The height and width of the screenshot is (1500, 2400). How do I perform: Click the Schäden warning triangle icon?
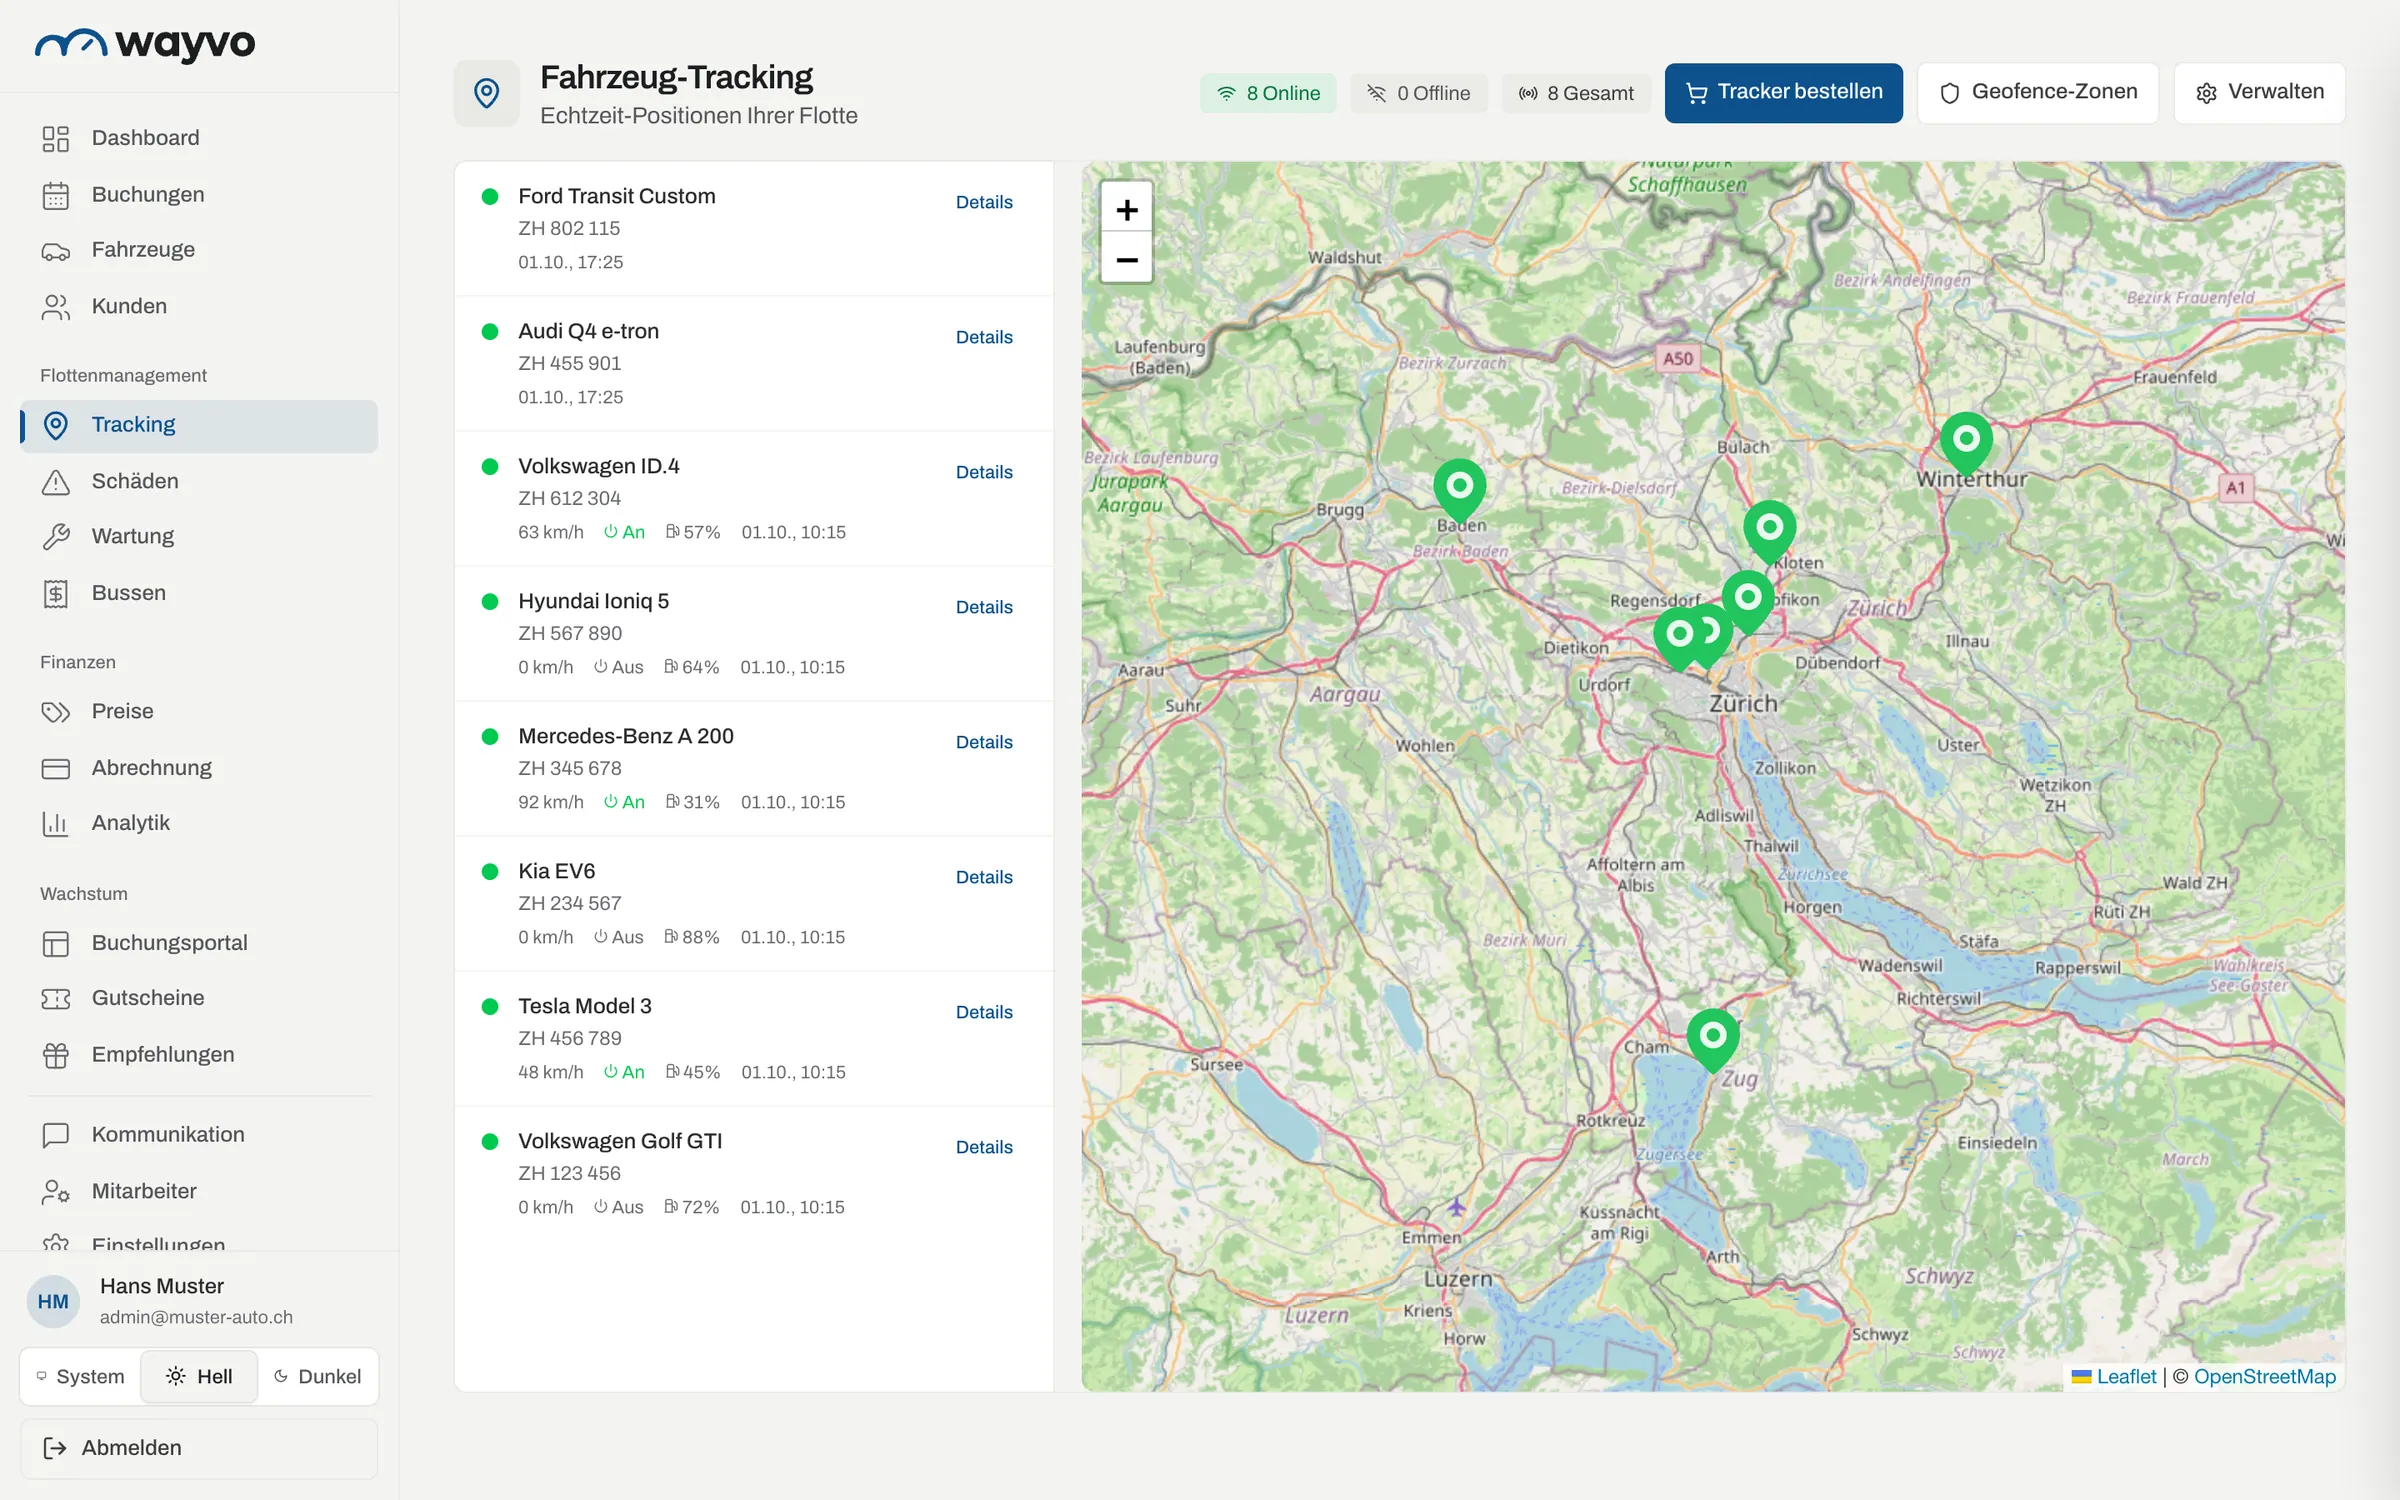(x=56, y=482)
